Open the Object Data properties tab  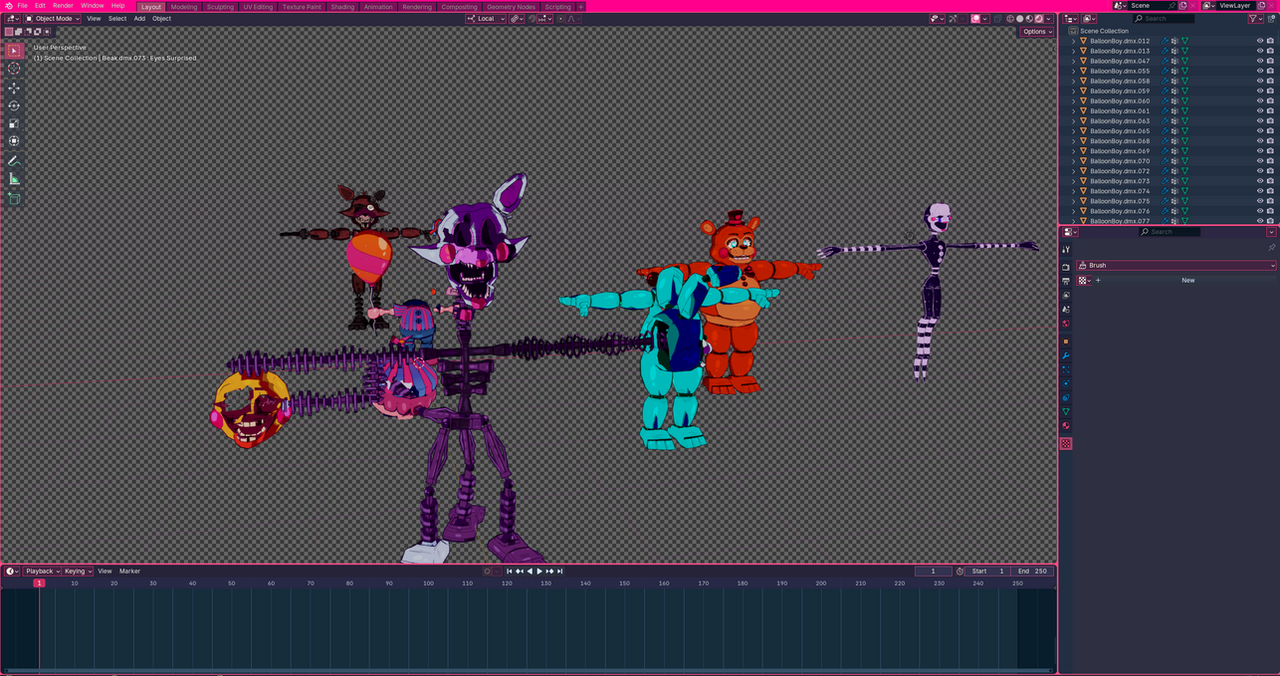point(1066,411)
